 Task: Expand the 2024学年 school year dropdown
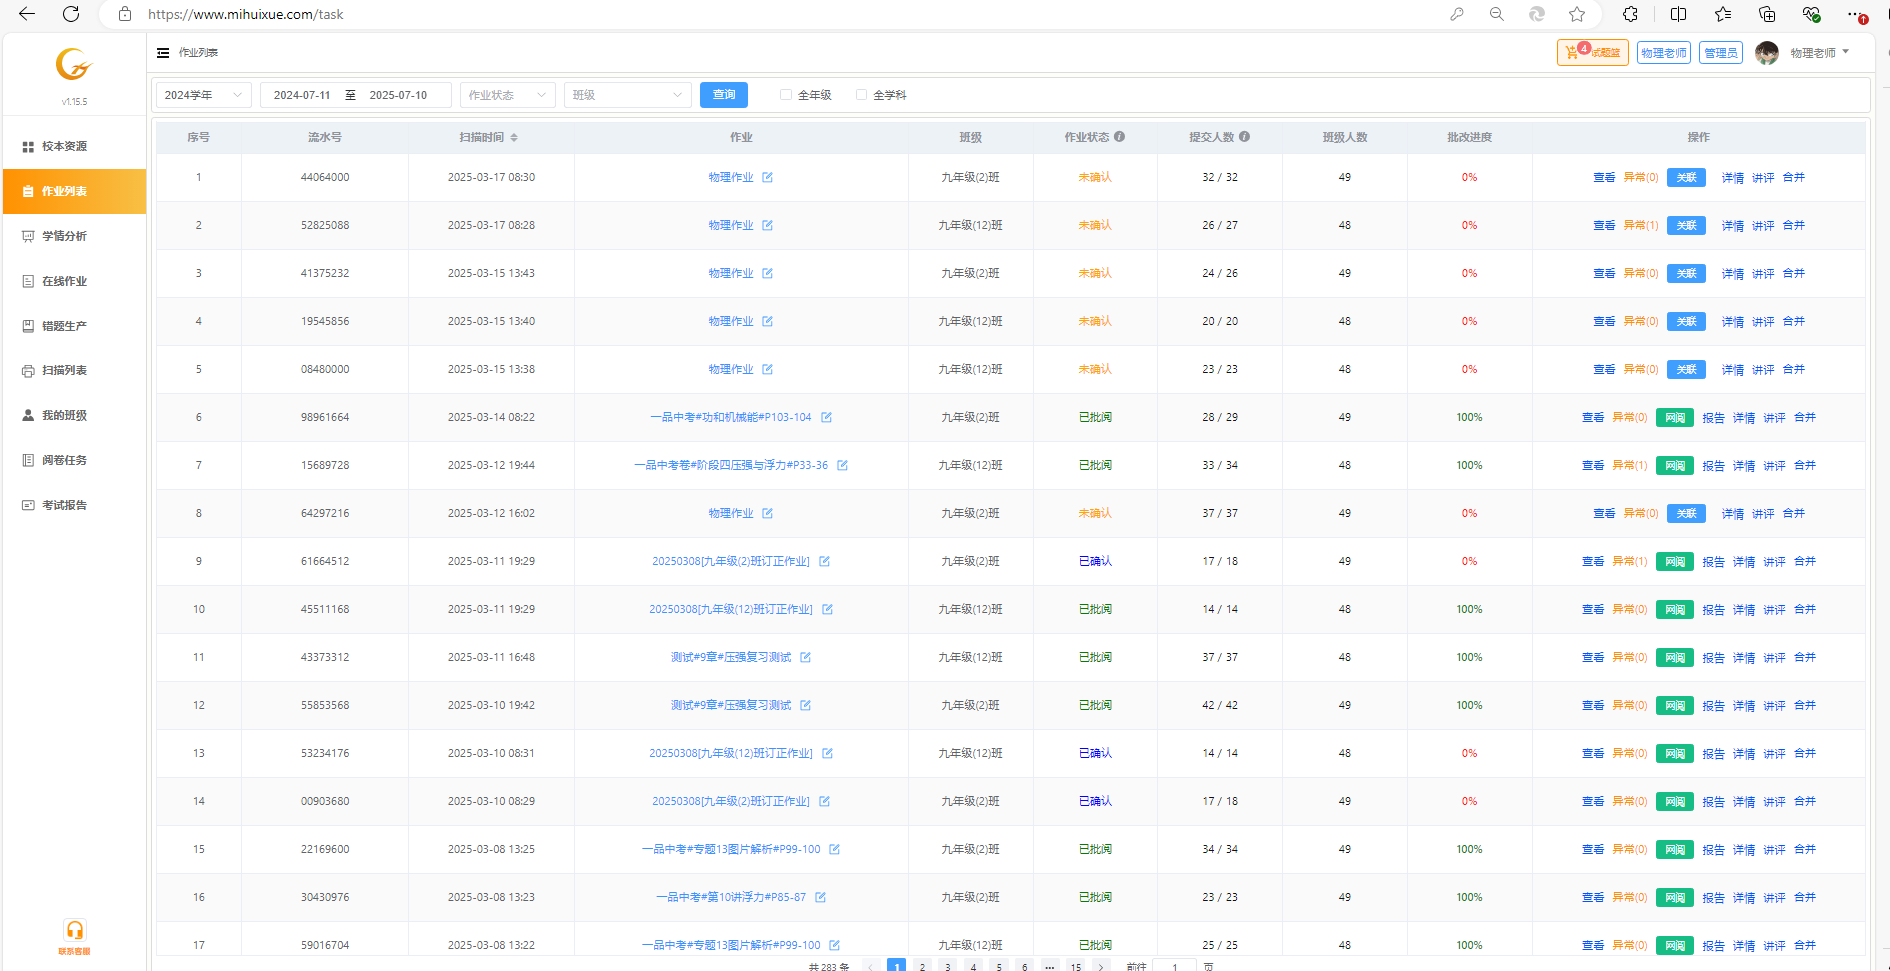tap(204, 95)
